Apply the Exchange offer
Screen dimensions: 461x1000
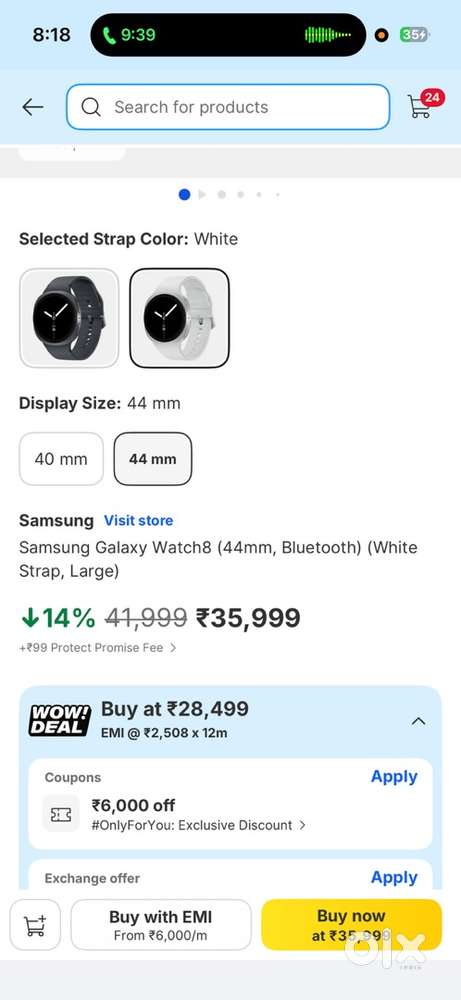click(x=394, y=878)
